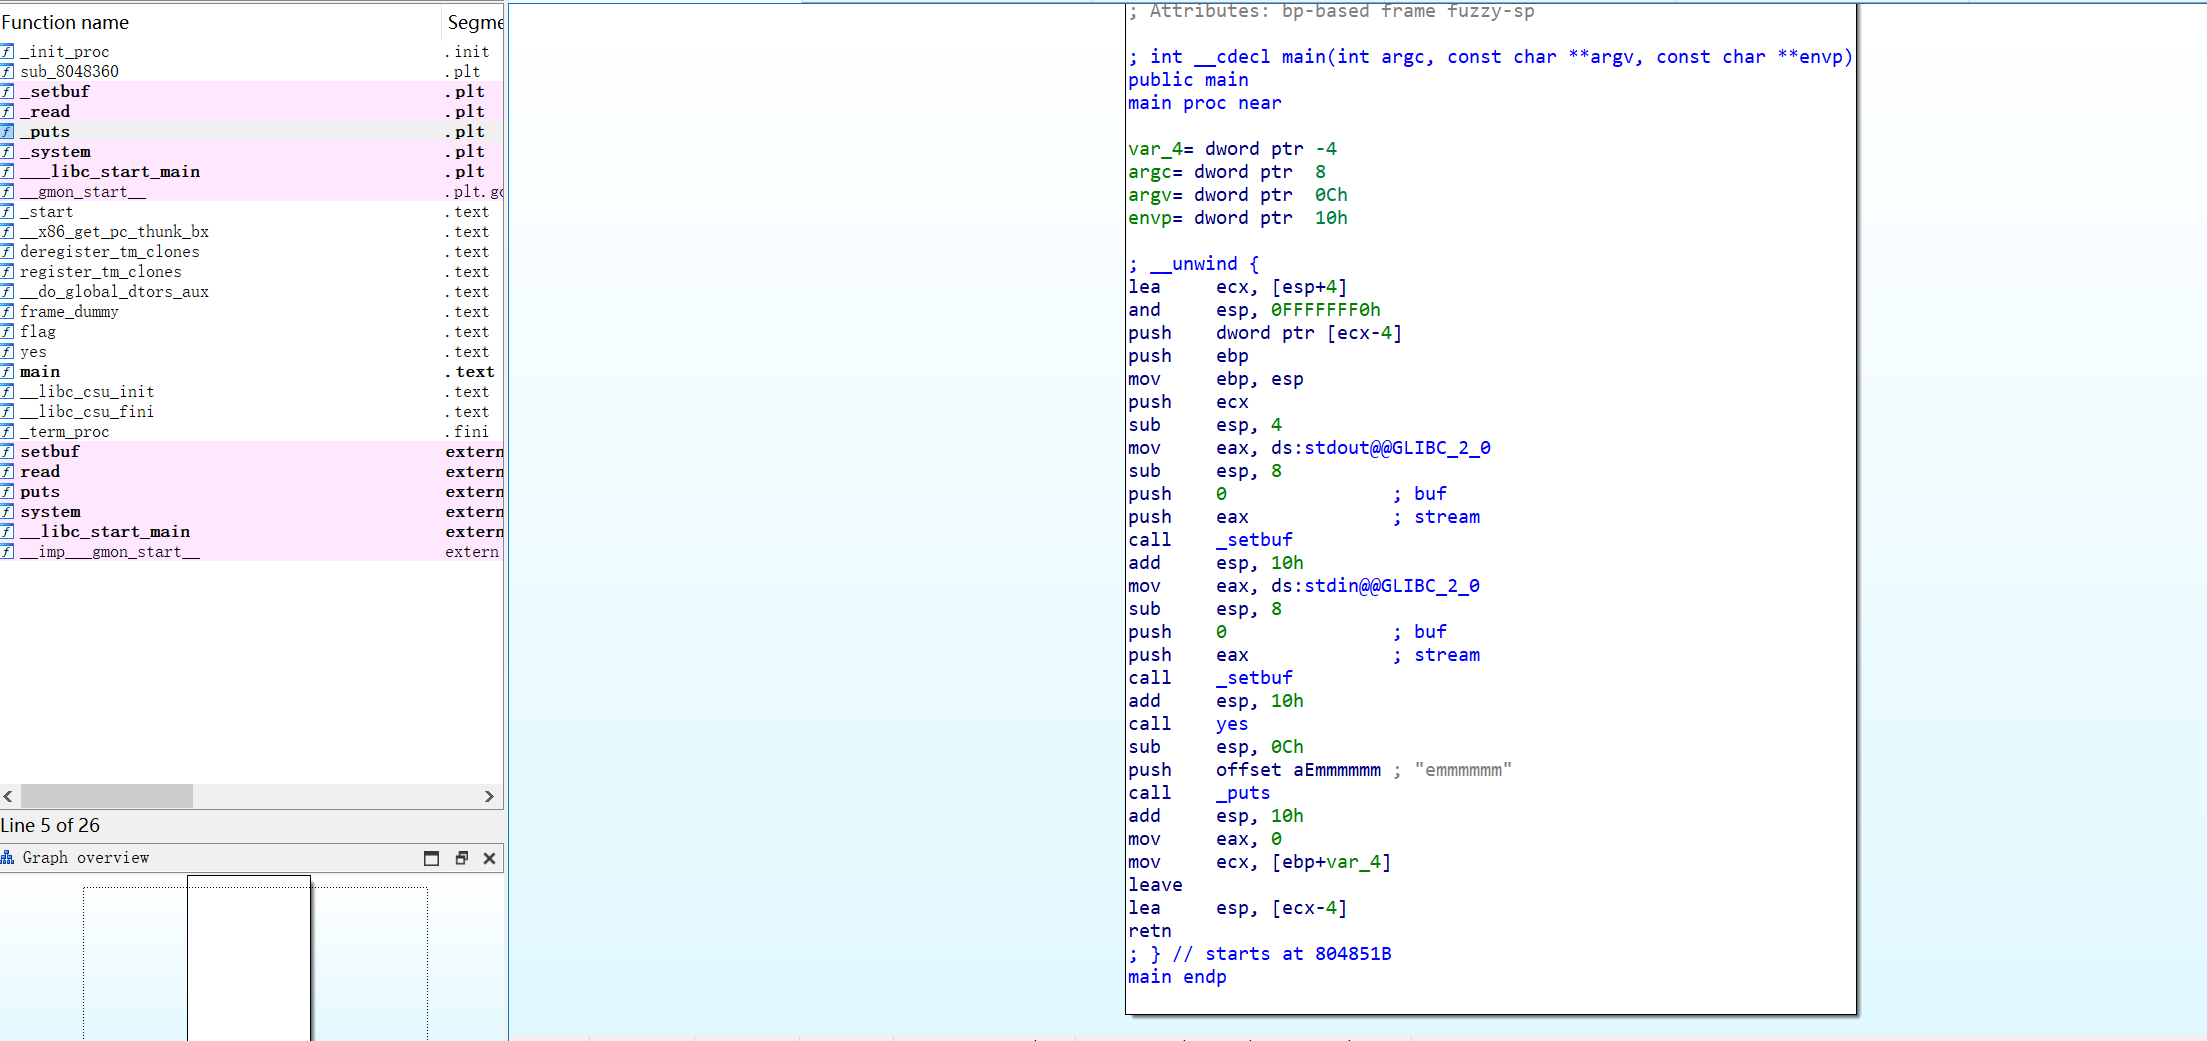
Task: Select frame_dummy function row
Action: click(x=251, y=311)
